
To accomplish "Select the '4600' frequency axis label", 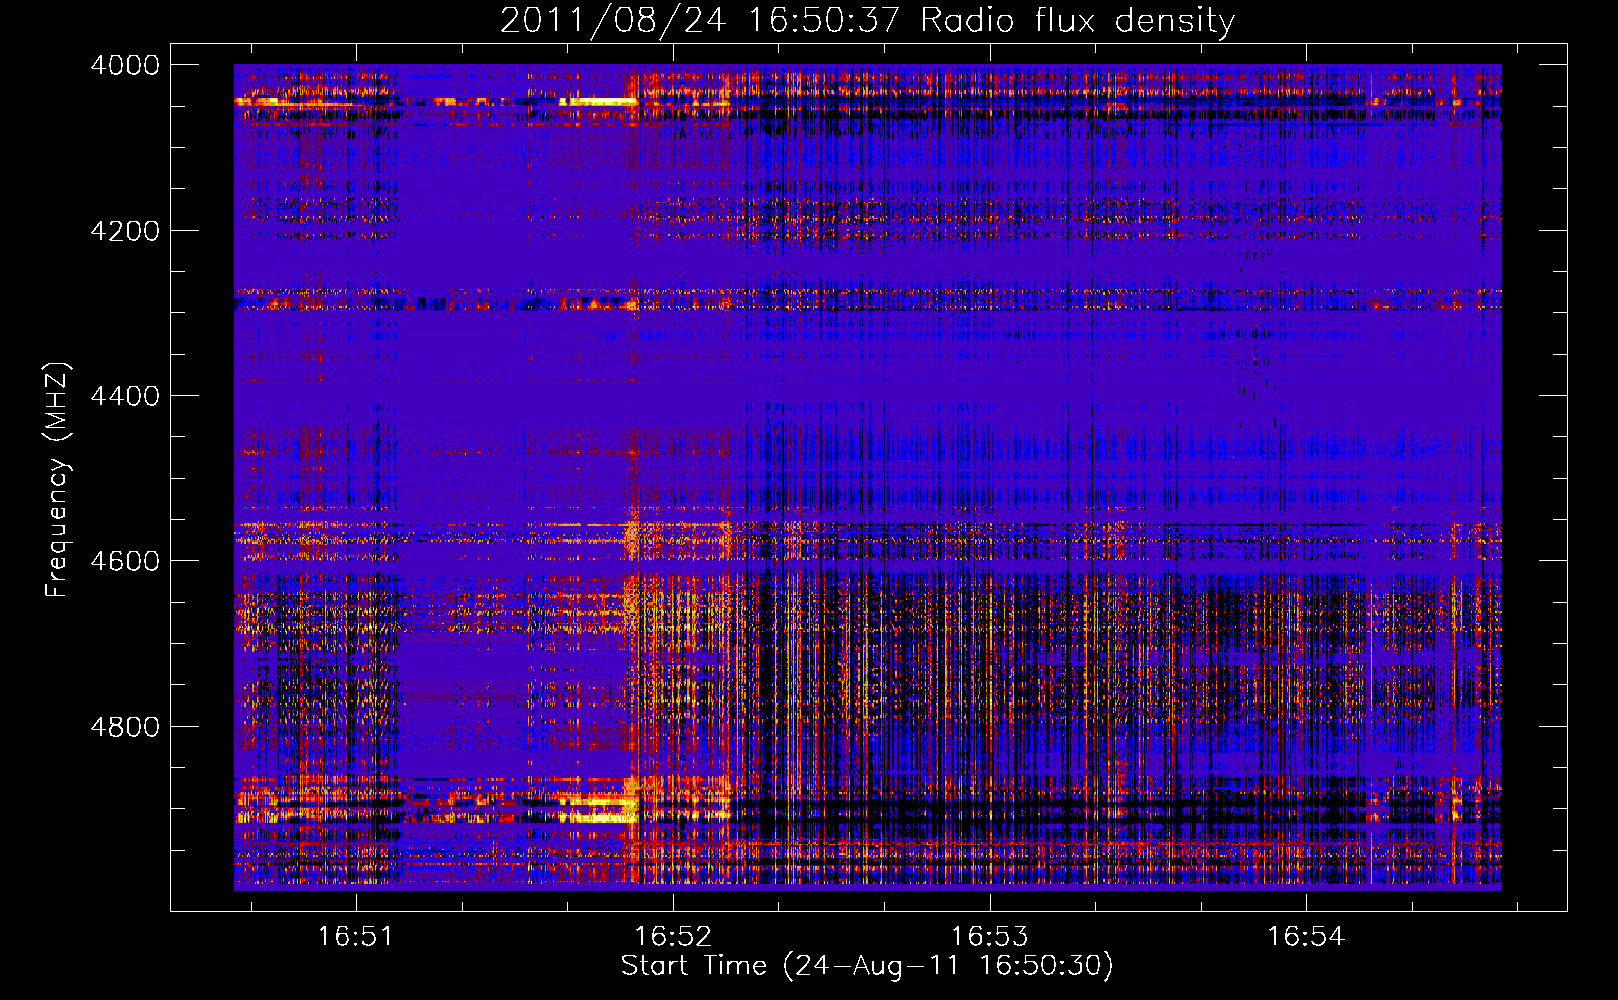I will tap(125, 561).
